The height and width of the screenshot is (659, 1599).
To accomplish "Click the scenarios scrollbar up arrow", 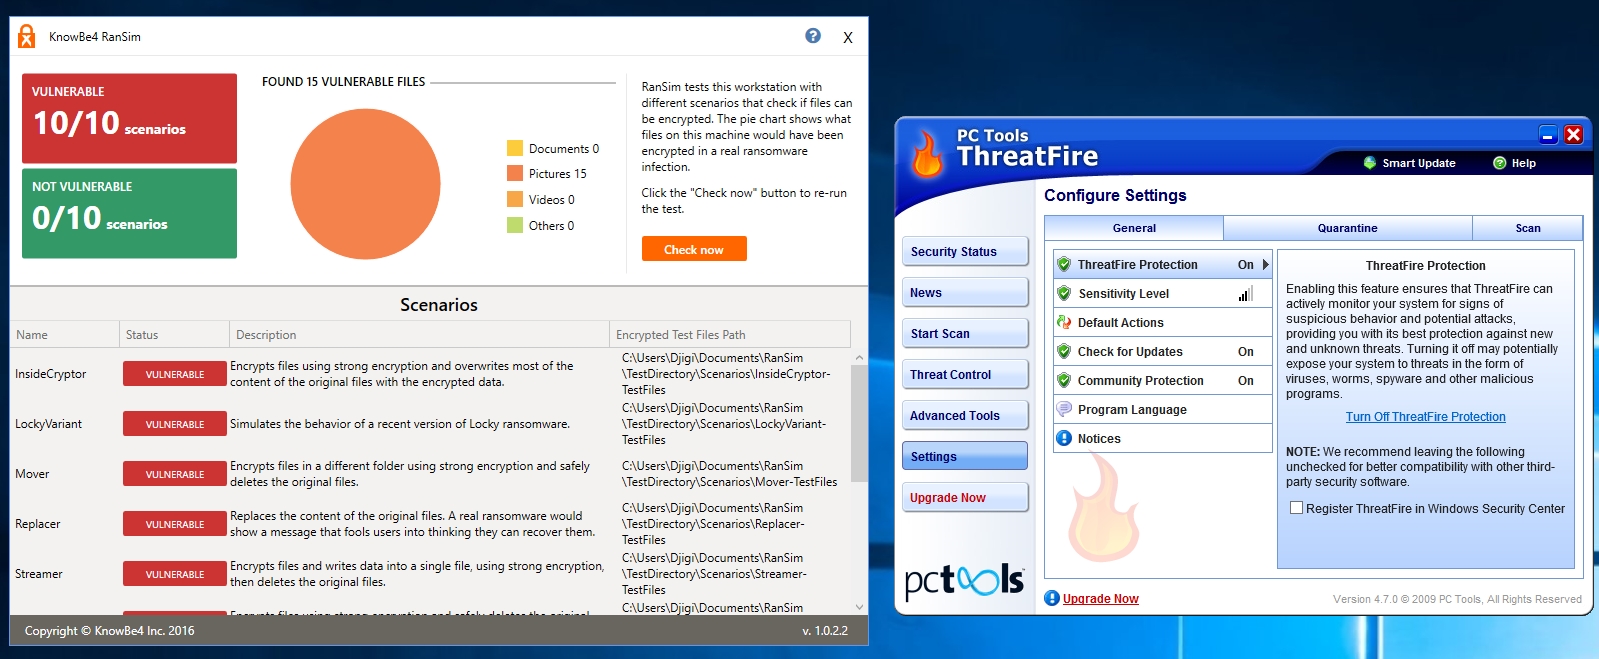I will click(x=859, y=357).
